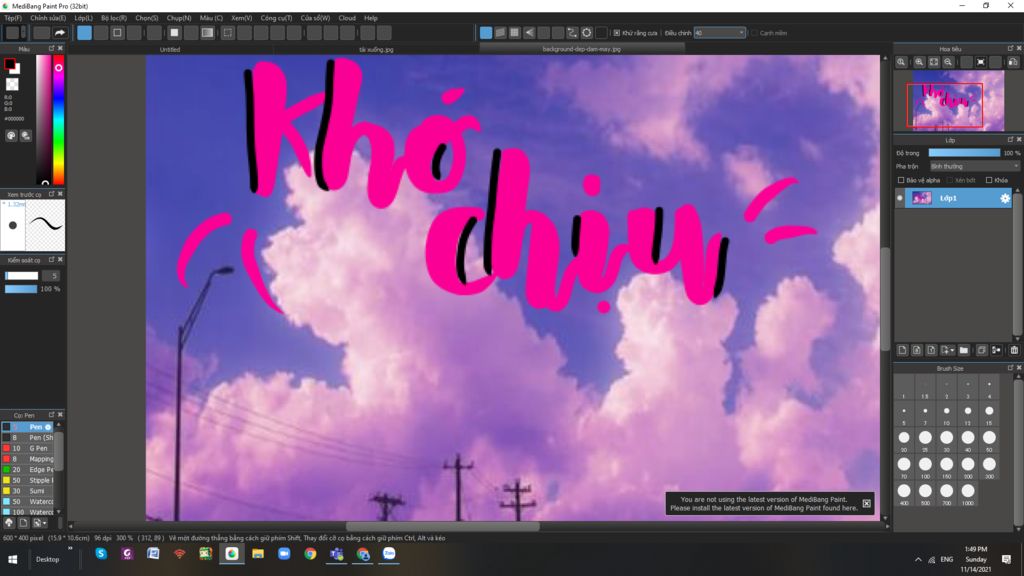Click the redo arrow in the toolbar

click(60, 33)
